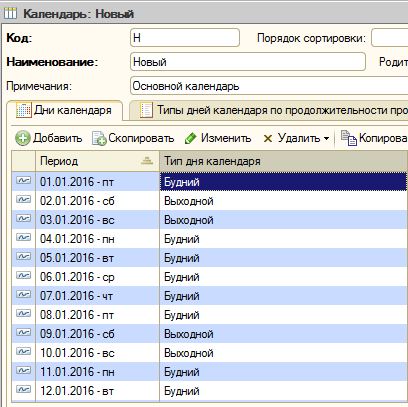Select the cell 03.01.2016 - вс

pos(97,220)
